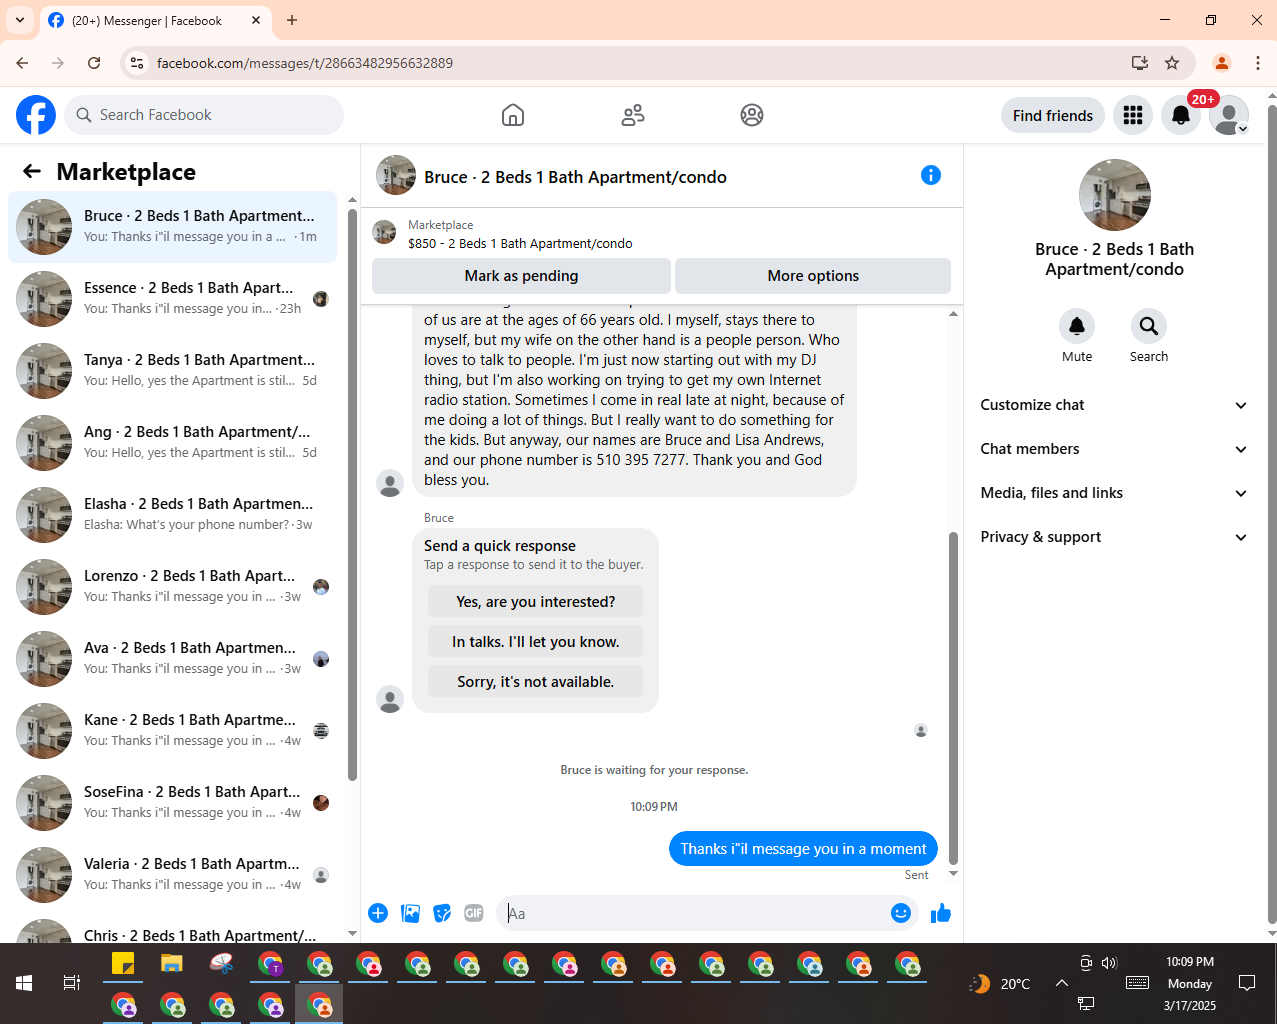Click the Search Facebook field
Screen dimensions: 1277x1024
point(204,115)
